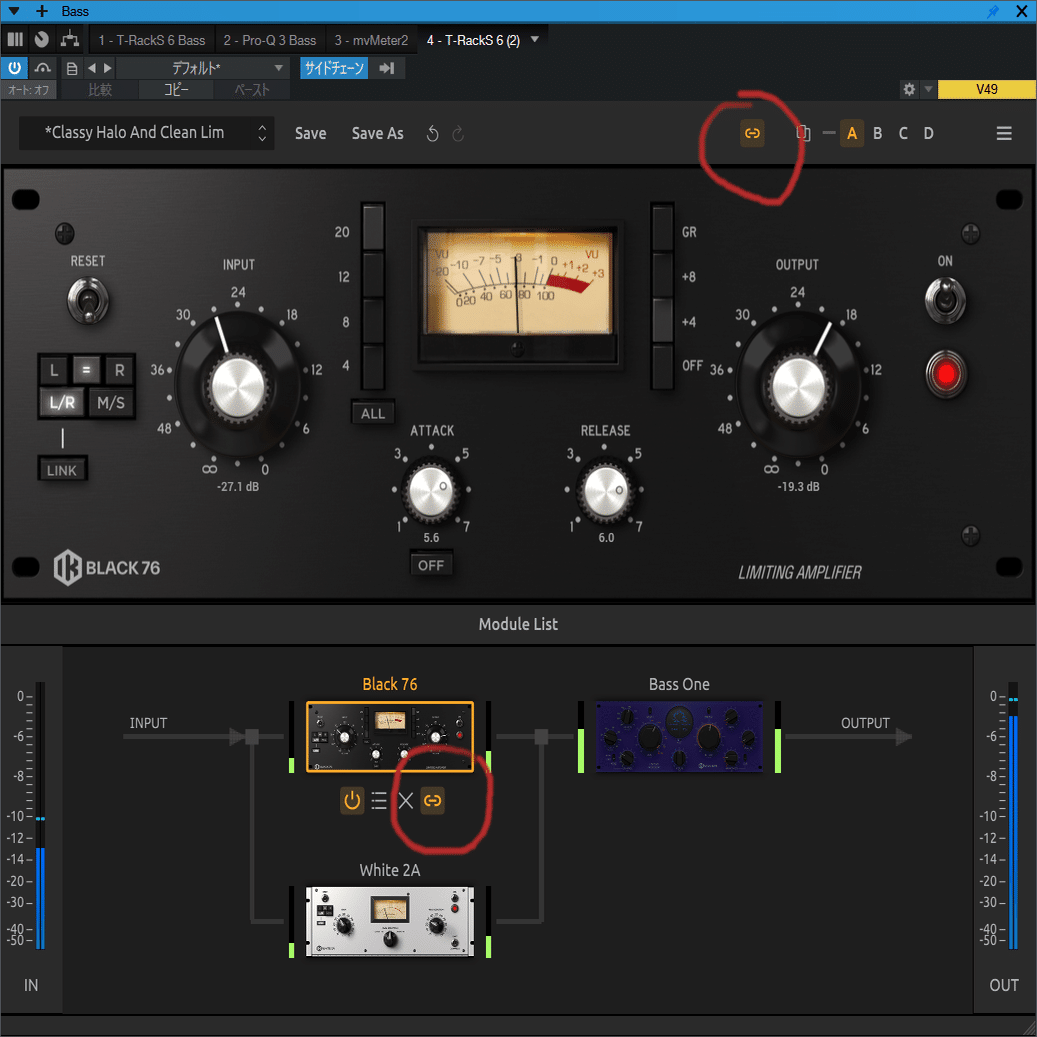This screenshot has width=1037, height=1037.
Task: Switch to the 3 - mvMeter2 tab
Action: point(372,41)
